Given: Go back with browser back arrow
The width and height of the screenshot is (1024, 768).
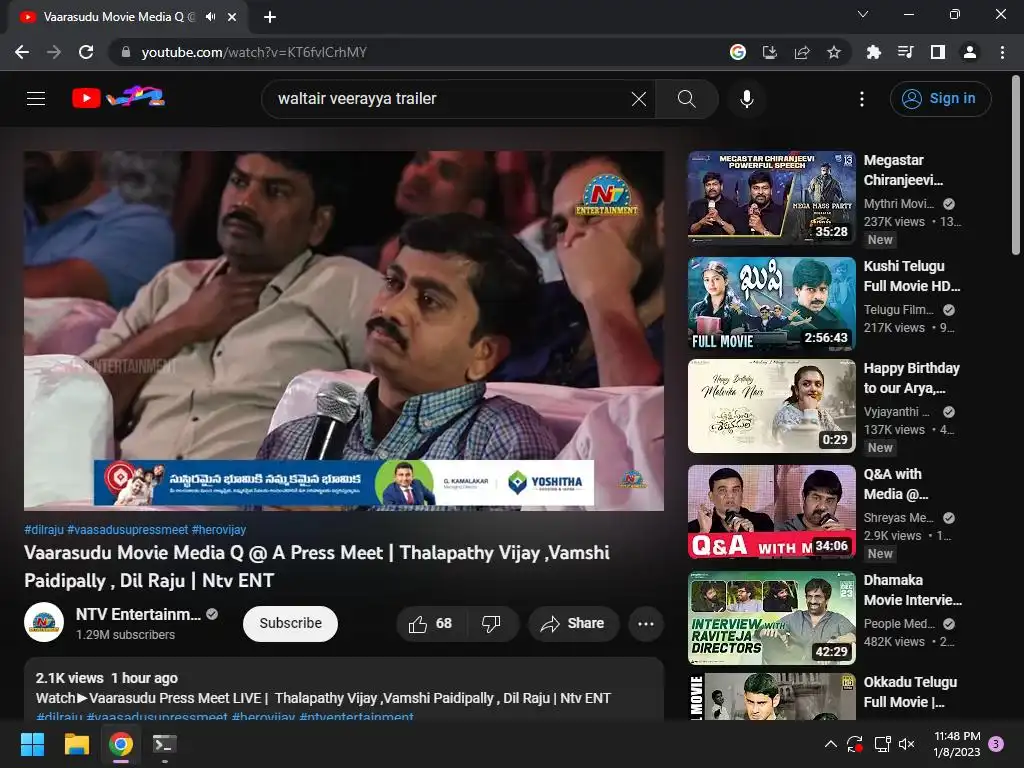Looking at the screenshot, I should pos(22,52).
